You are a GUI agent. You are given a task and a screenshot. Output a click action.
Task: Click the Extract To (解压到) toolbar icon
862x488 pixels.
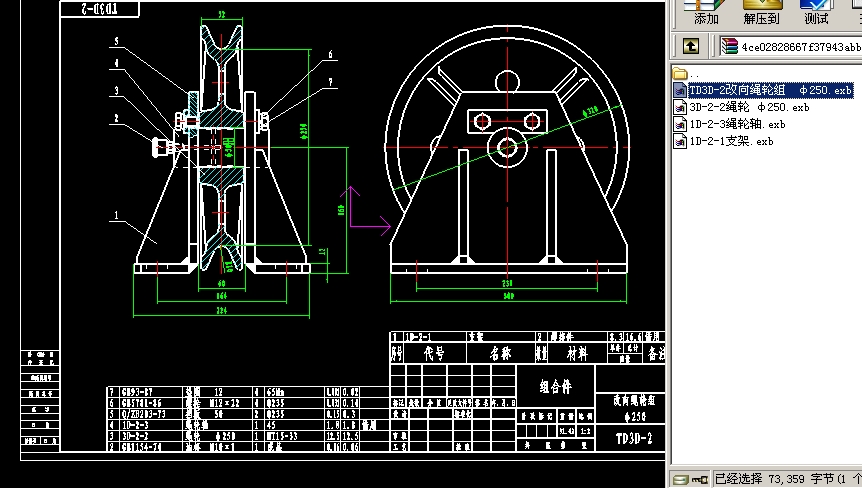coord(761,12)
